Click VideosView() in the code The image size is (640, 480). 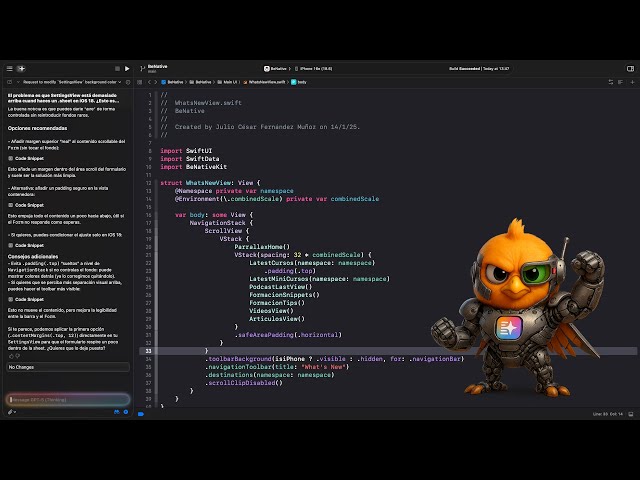tap(271, 311)
